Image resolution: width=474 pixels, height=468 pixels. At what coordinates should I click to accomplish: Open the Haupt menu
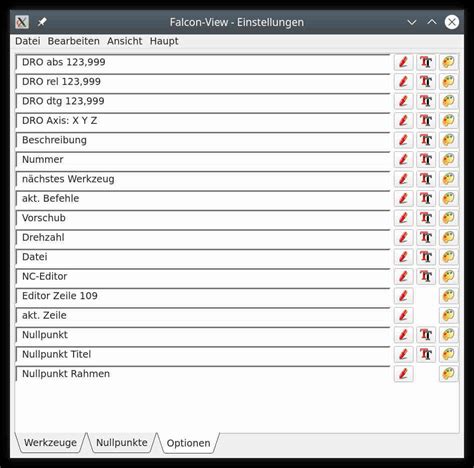[x=164, y=41]
